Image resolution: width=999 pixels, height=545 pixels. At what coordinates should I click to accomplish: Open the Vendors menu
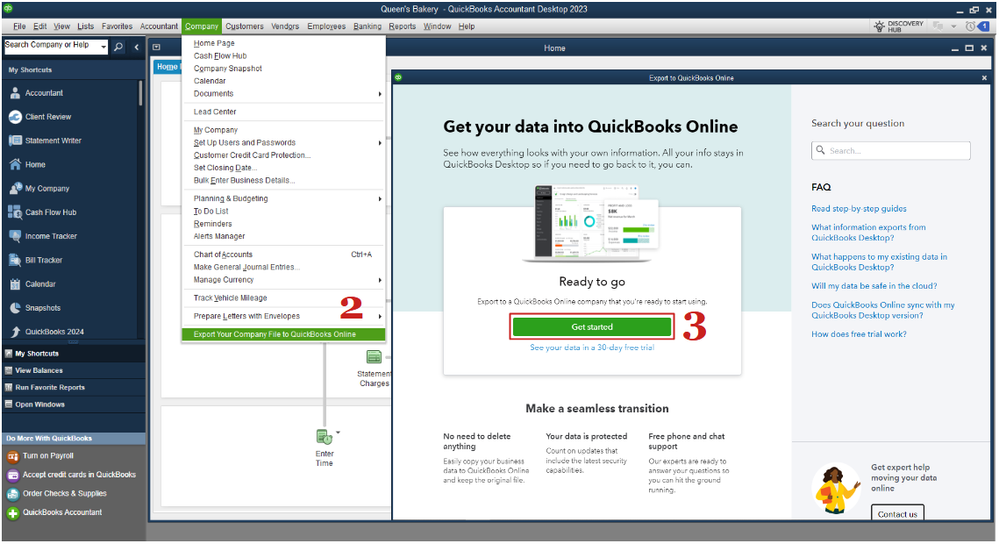[285, 26]
